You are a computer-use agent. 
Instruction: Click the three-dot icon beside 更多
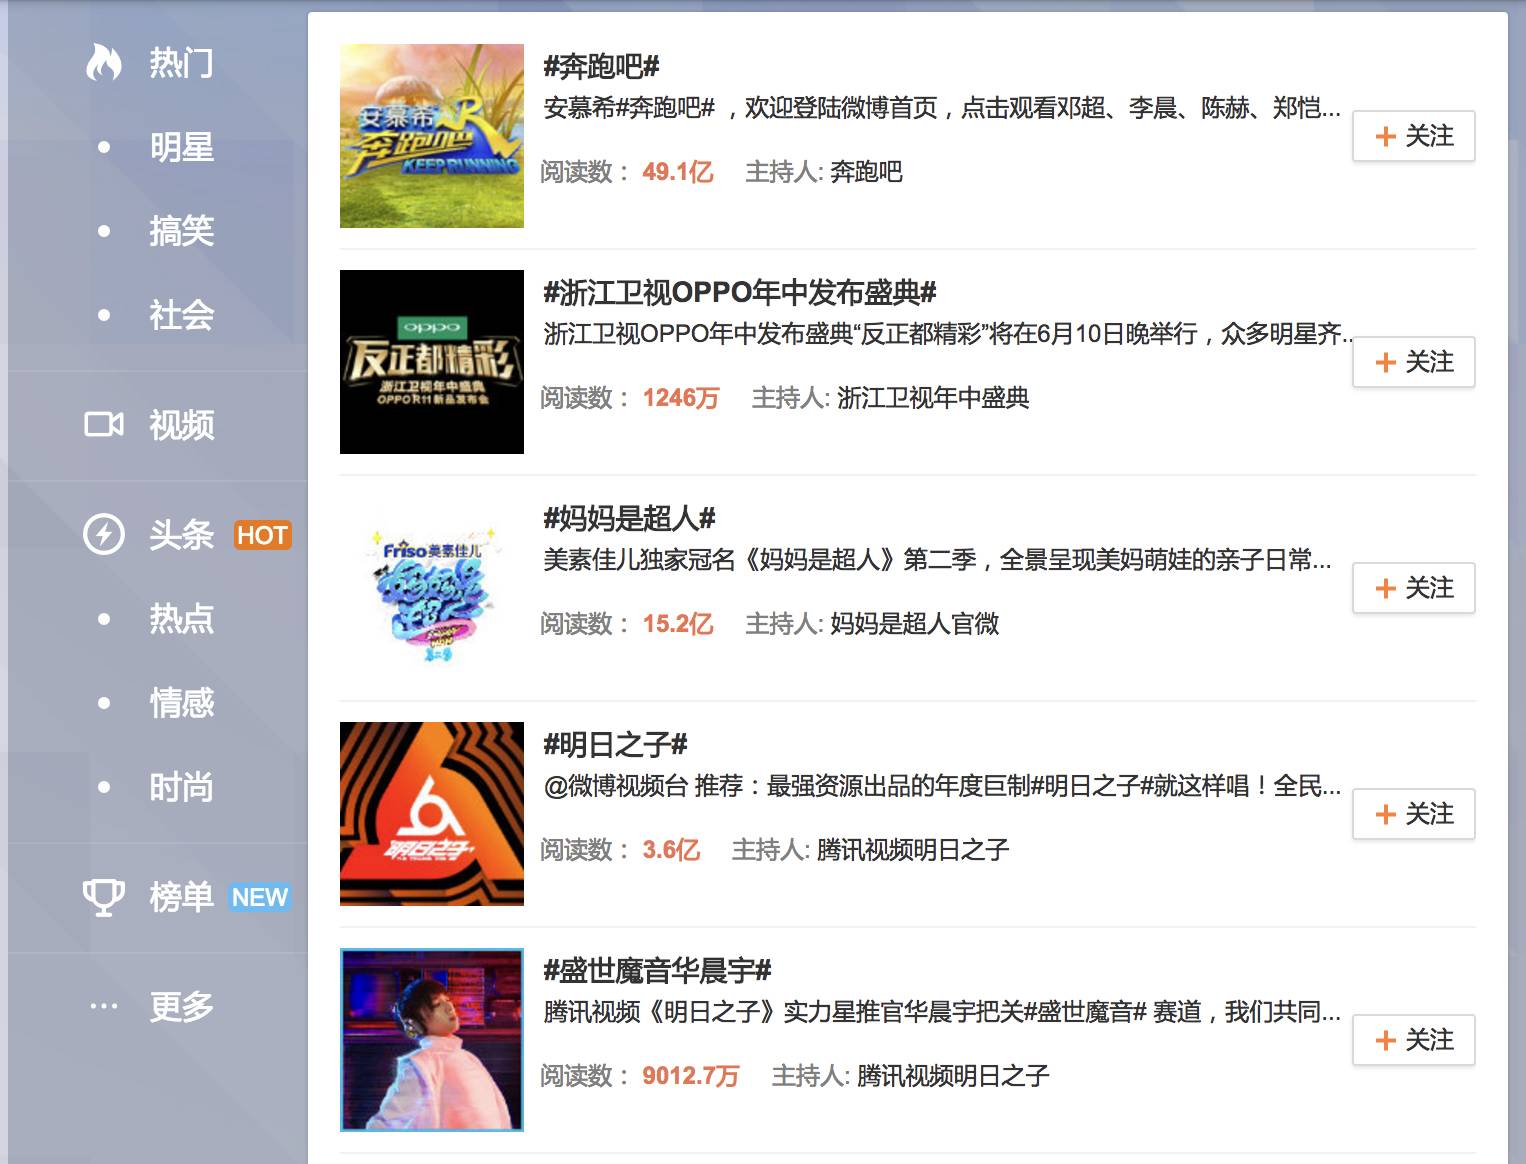pyautogui.click(x=103, y=1006)
